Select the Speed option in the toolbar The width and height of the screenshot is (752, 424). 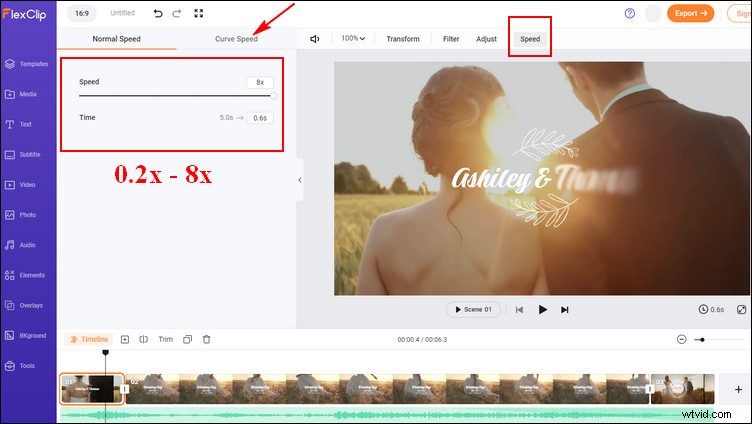(530, 39)
